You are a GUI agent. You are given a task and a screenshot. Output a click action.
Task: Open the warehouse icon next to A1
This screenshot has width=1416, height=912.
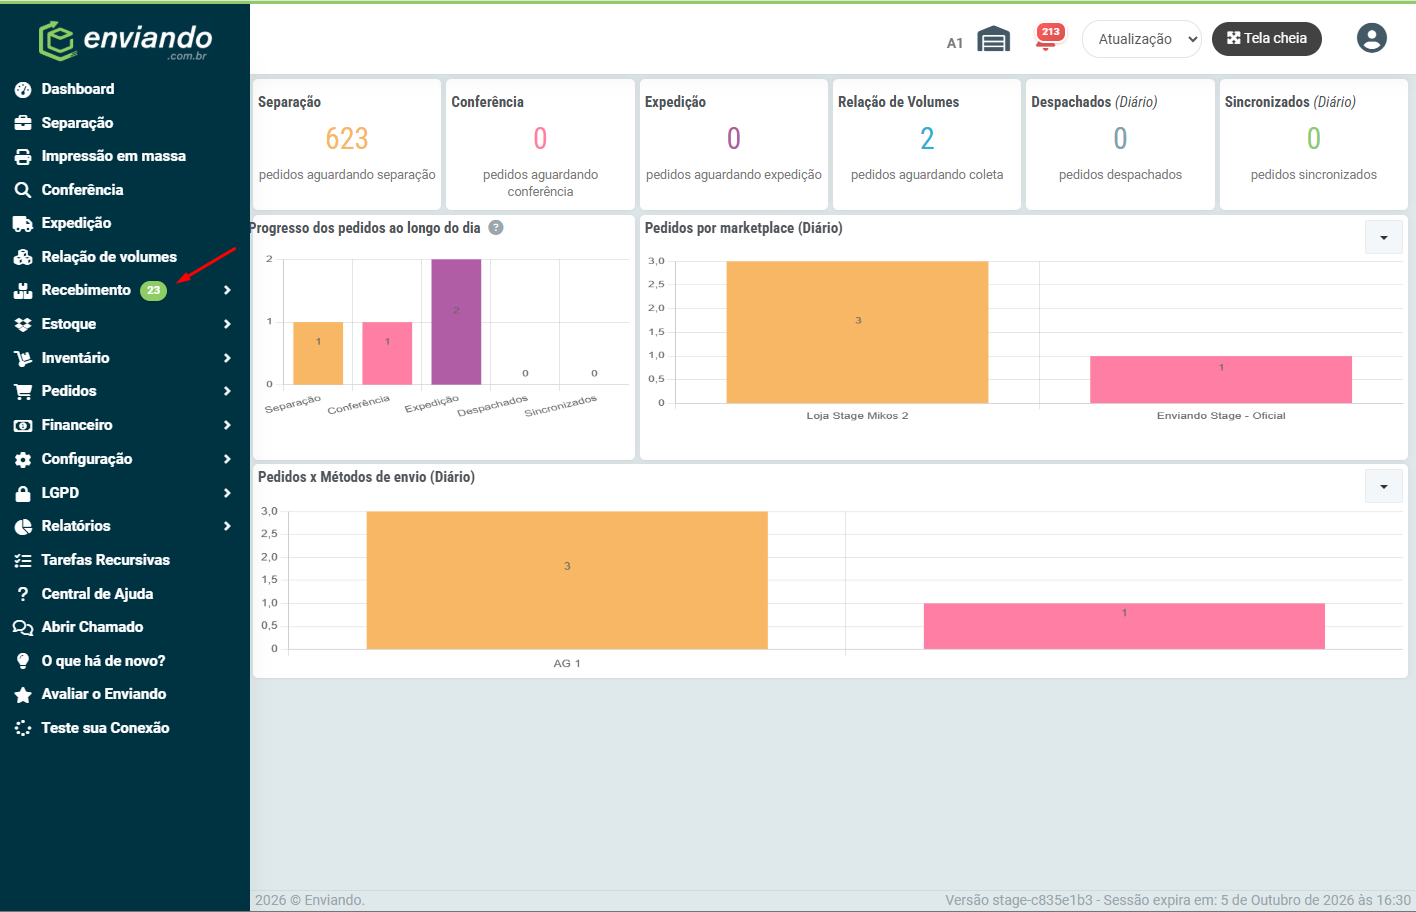[993, 39]
